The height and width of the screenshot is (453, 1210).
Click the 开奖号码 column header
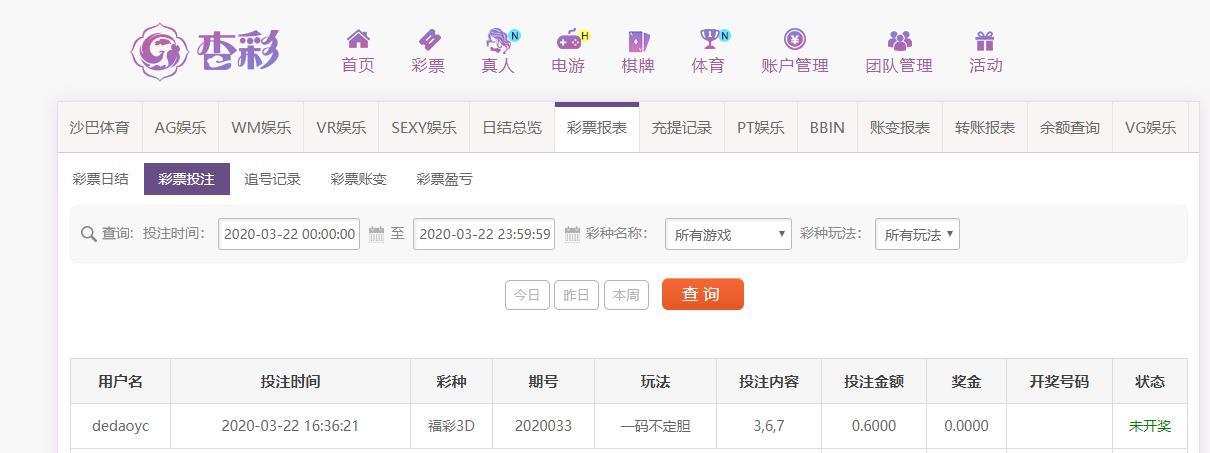click(1059, 382)
